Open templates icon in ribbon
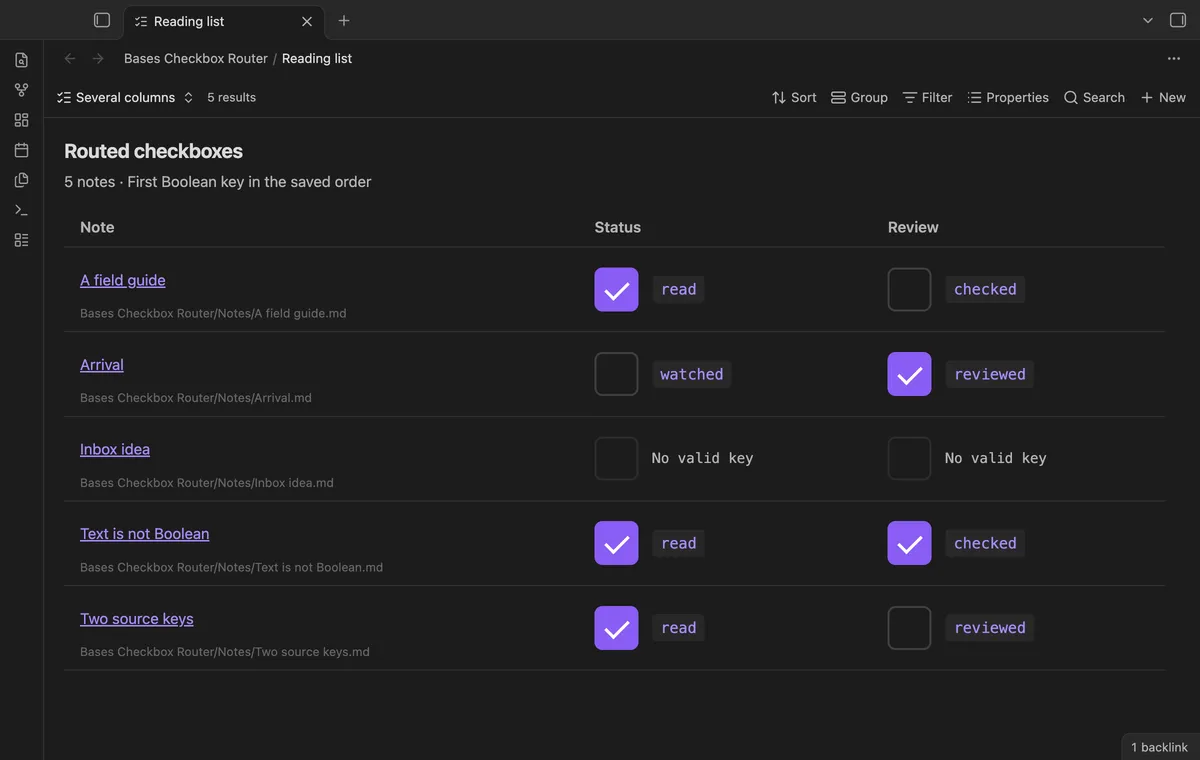 click(22, 180)
